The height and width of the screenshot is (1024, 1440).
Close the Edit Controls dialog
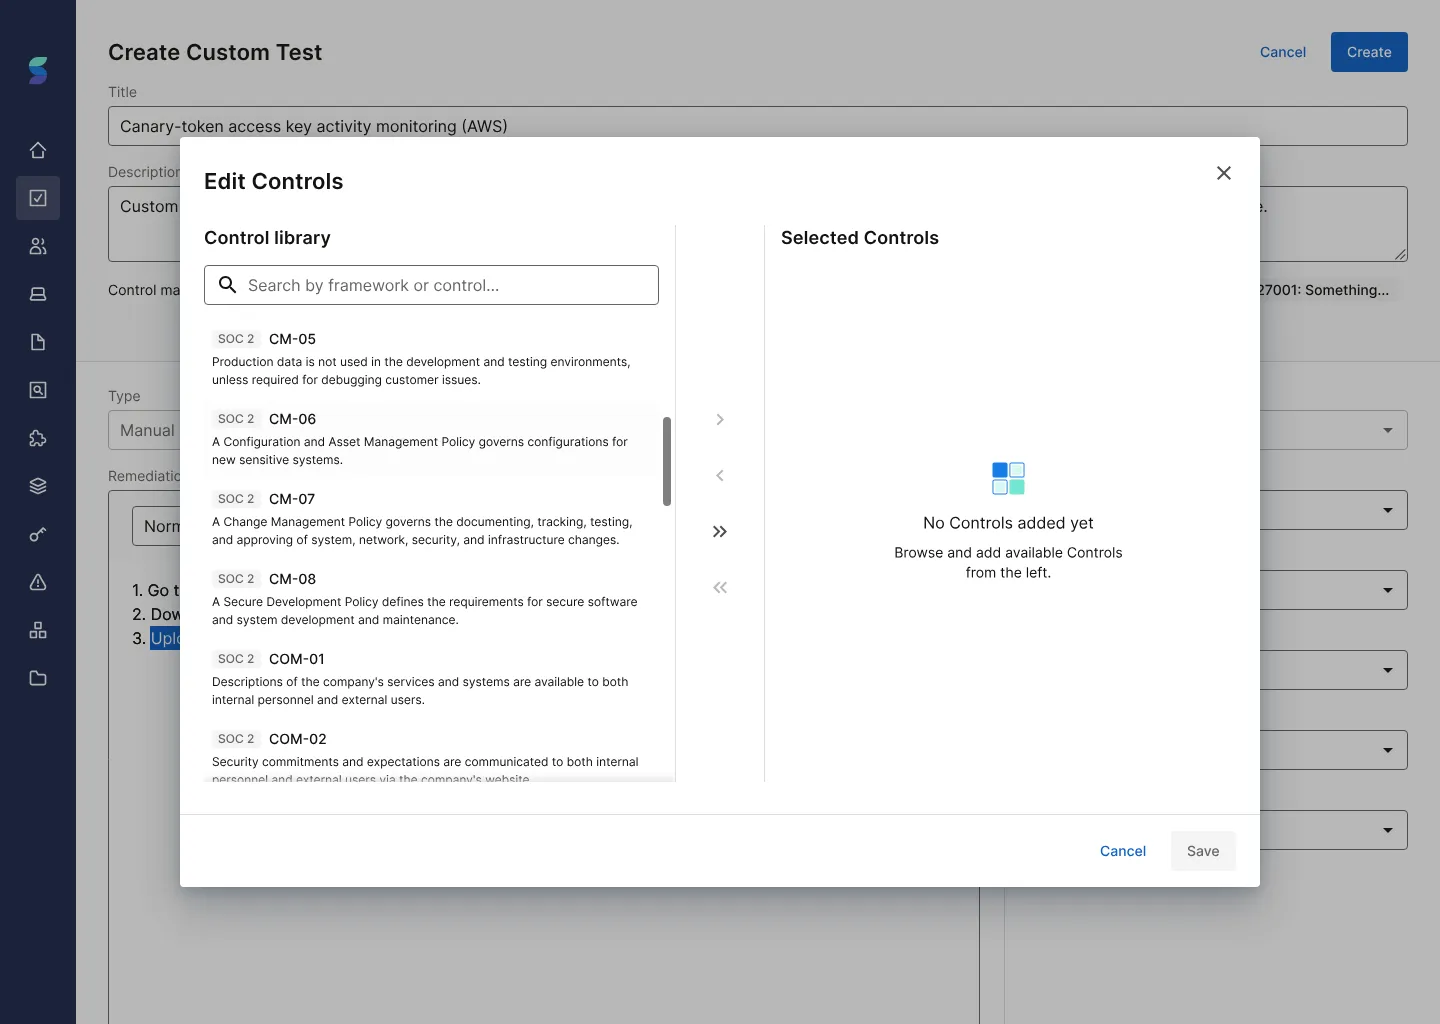[x=1223, y=173]
